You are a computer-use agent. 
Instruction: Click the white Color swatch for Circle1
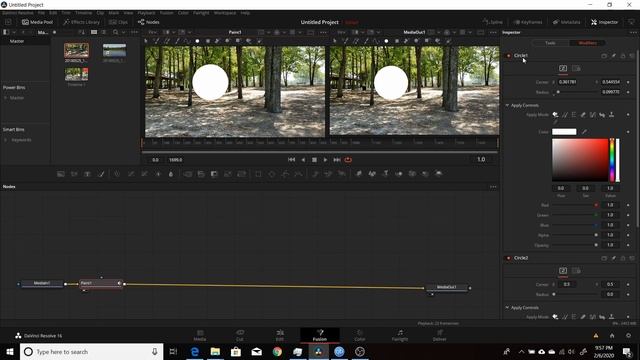pyautogui.click(x=564, y=132)
